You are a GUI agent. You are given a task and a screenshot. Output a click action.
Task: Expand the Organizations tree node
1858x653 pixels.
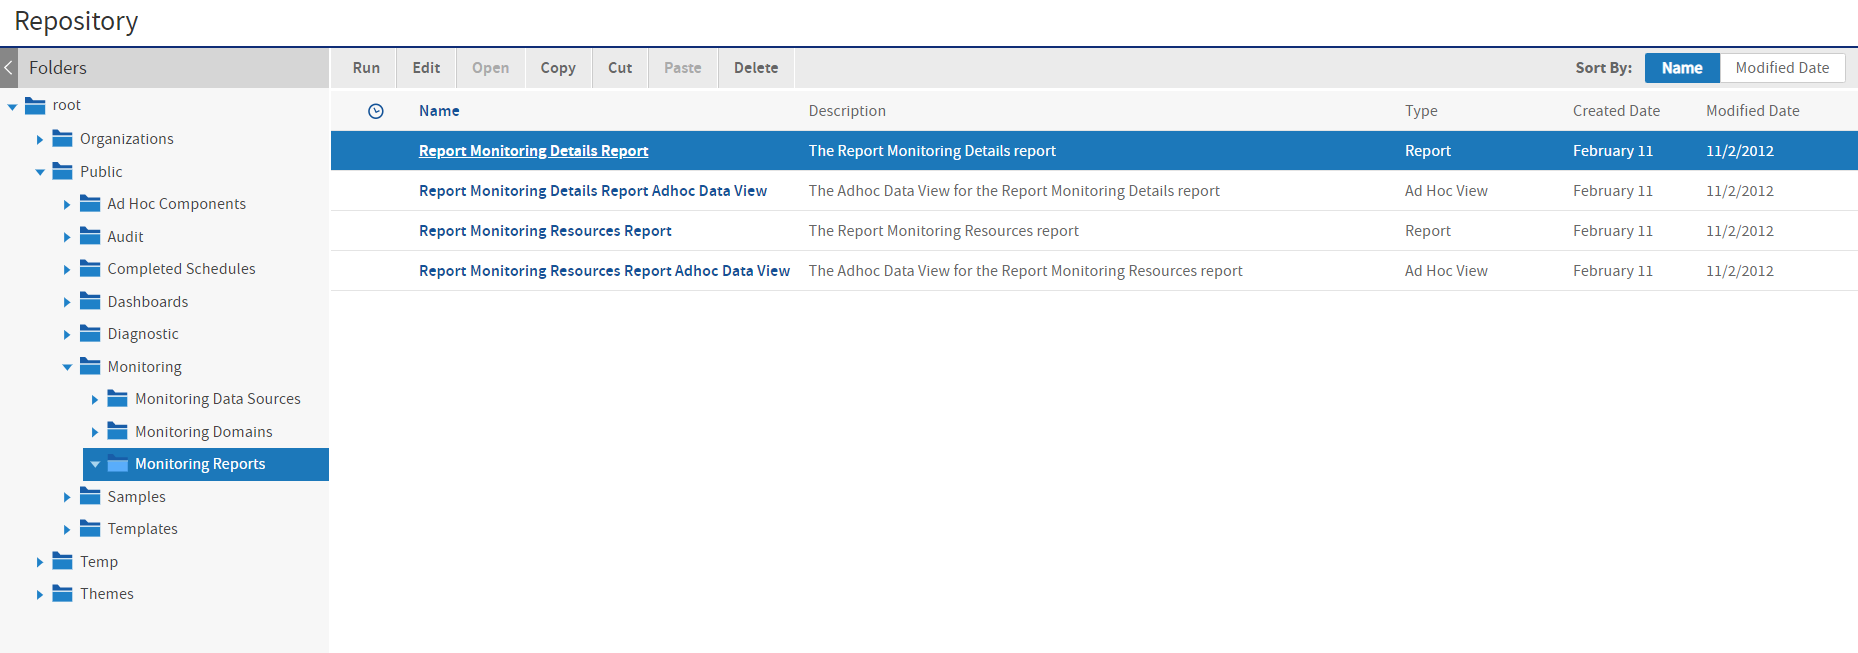[x=40, y=139]
